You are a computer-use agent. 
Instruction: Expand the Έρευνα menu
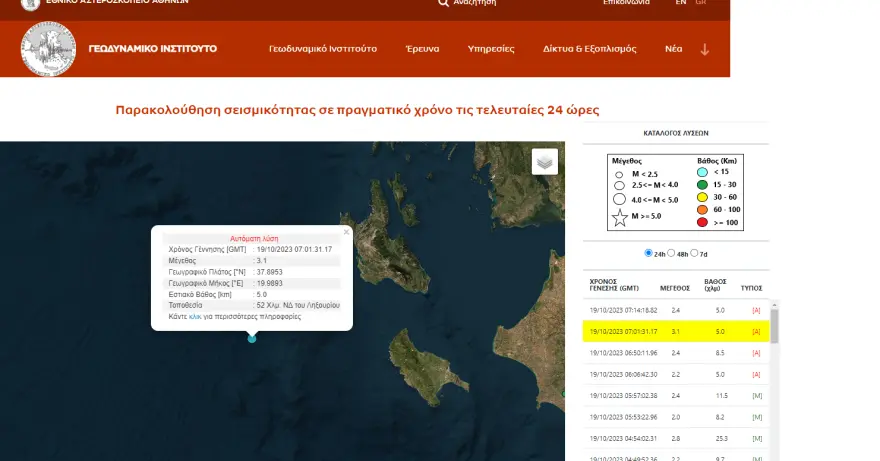422,49
